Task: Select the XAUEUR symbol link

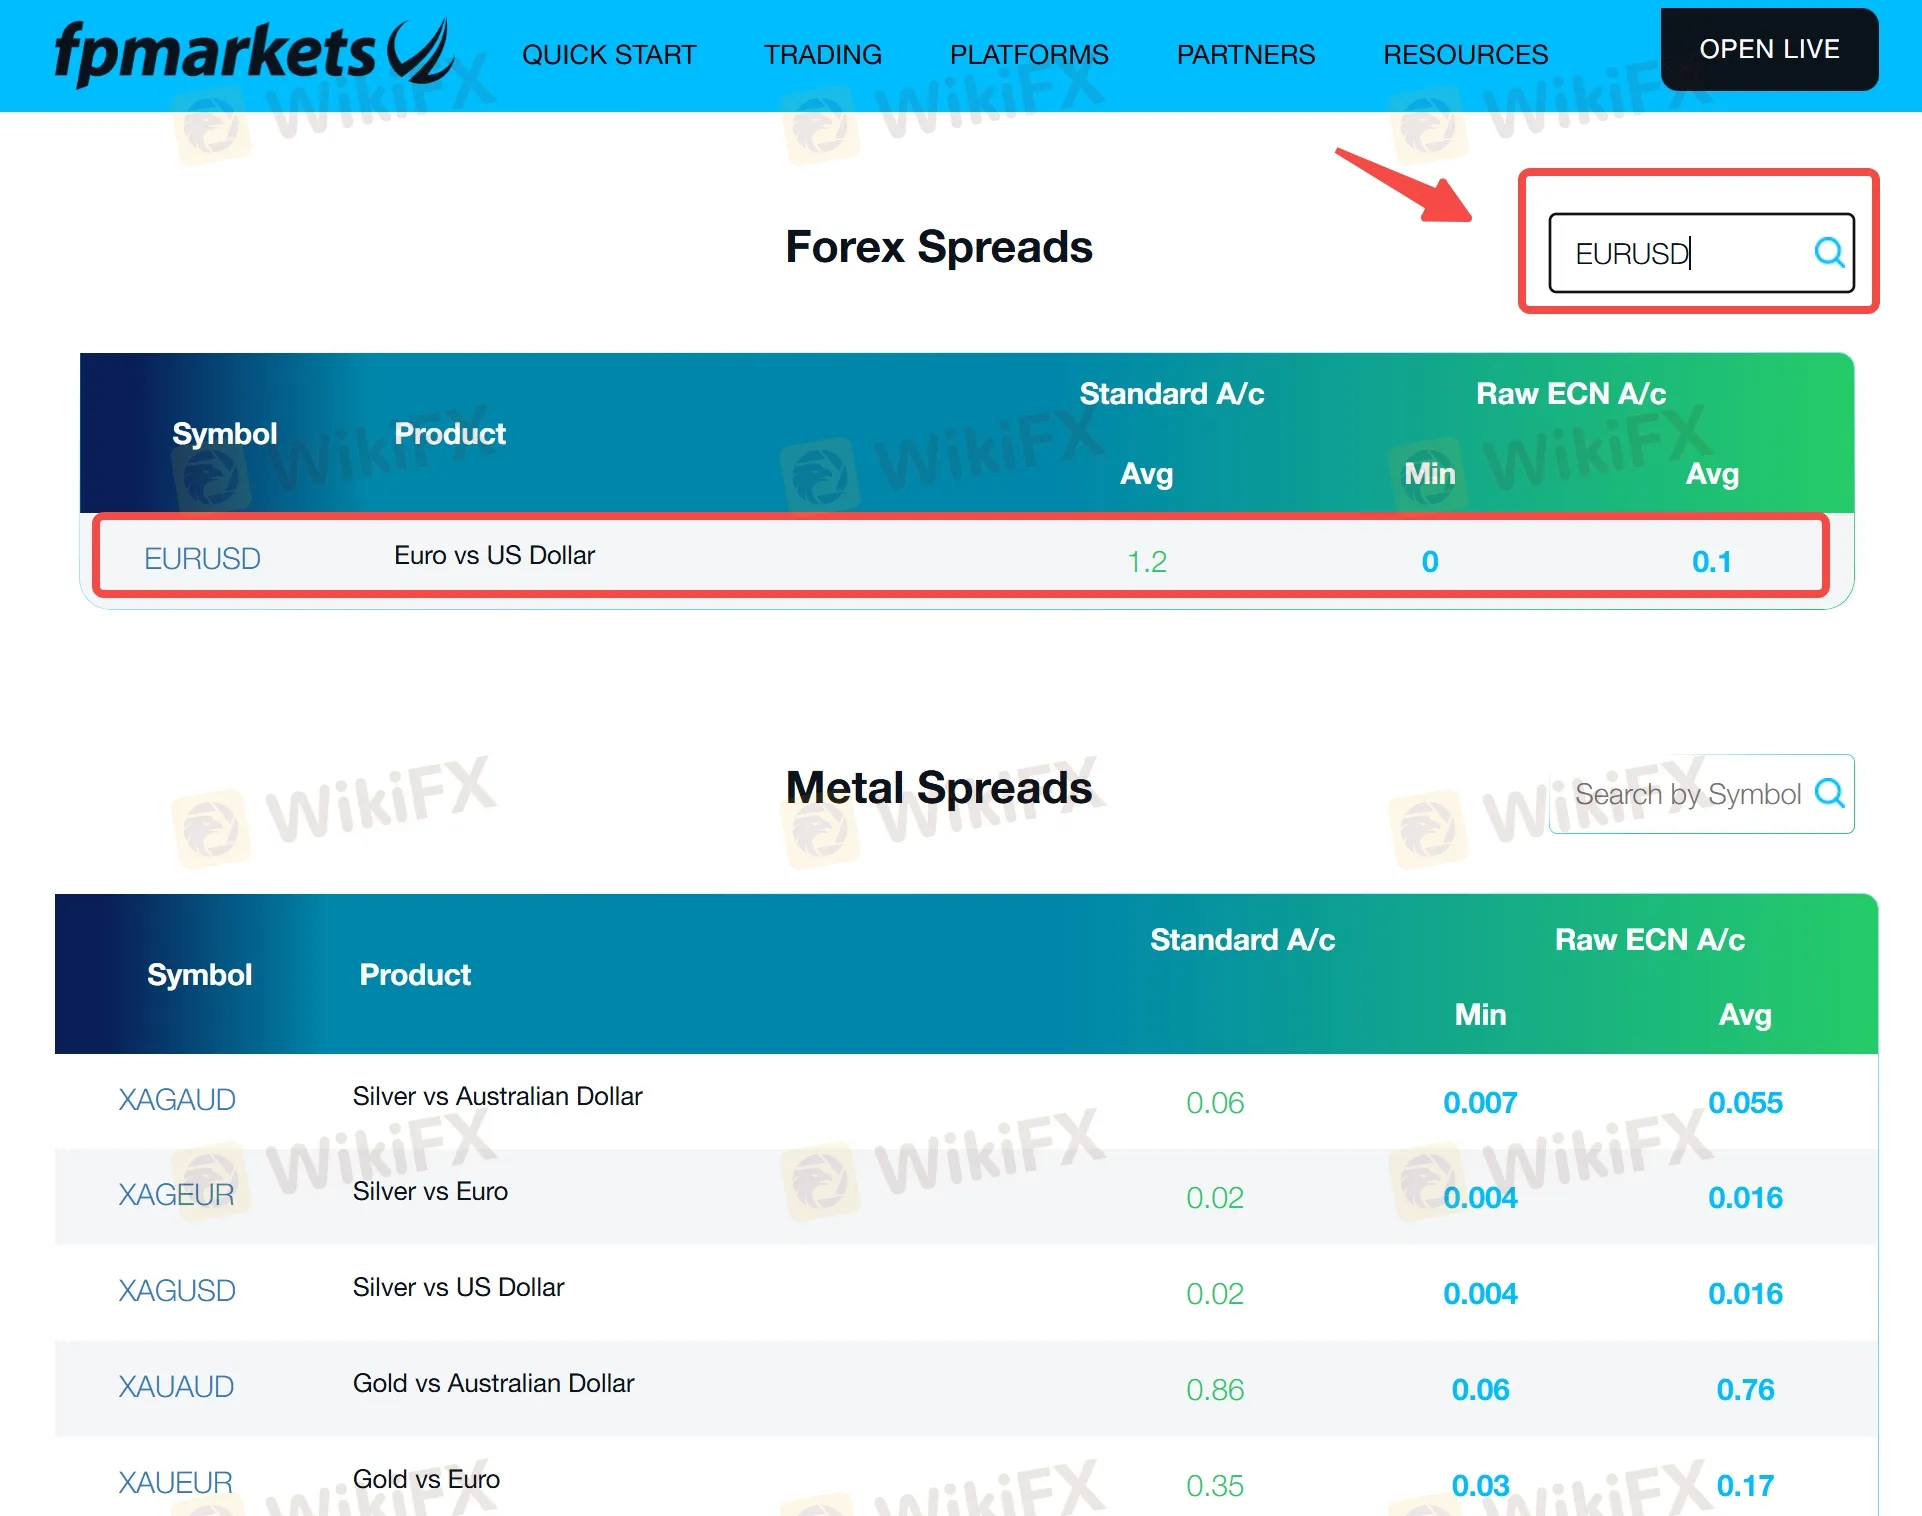Action: pos(175,1482)
